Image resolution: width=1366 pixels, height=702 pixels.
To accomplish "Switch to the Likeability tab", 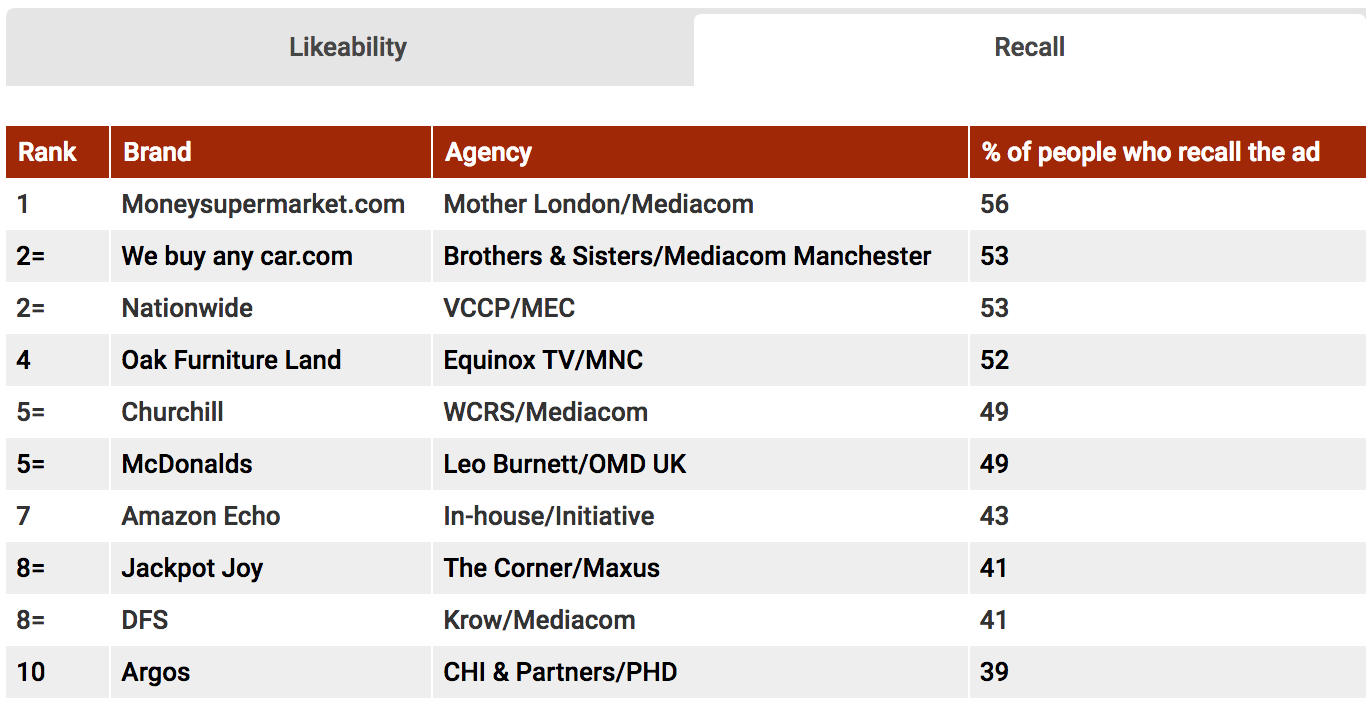I will tap(348, 47).
